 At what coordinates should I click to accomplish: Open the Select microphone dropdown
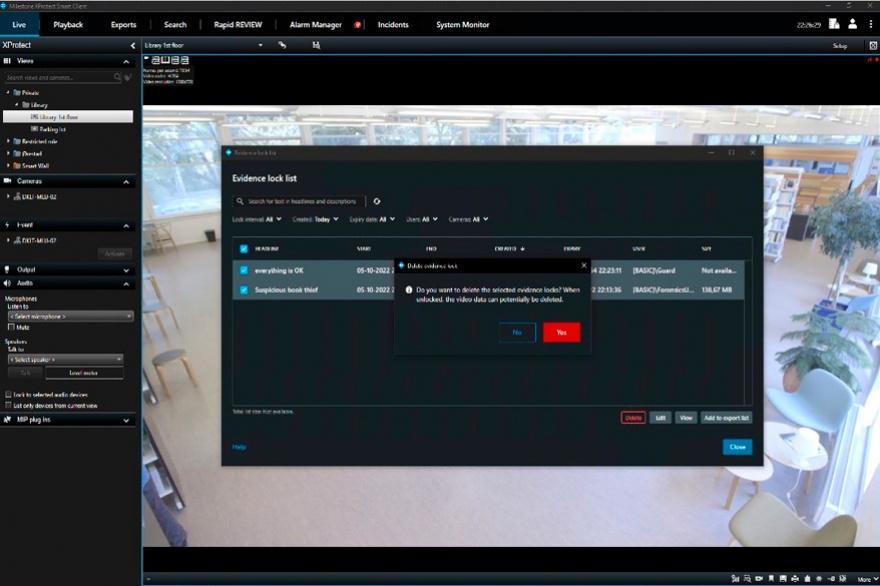click(x=69, y=316)
